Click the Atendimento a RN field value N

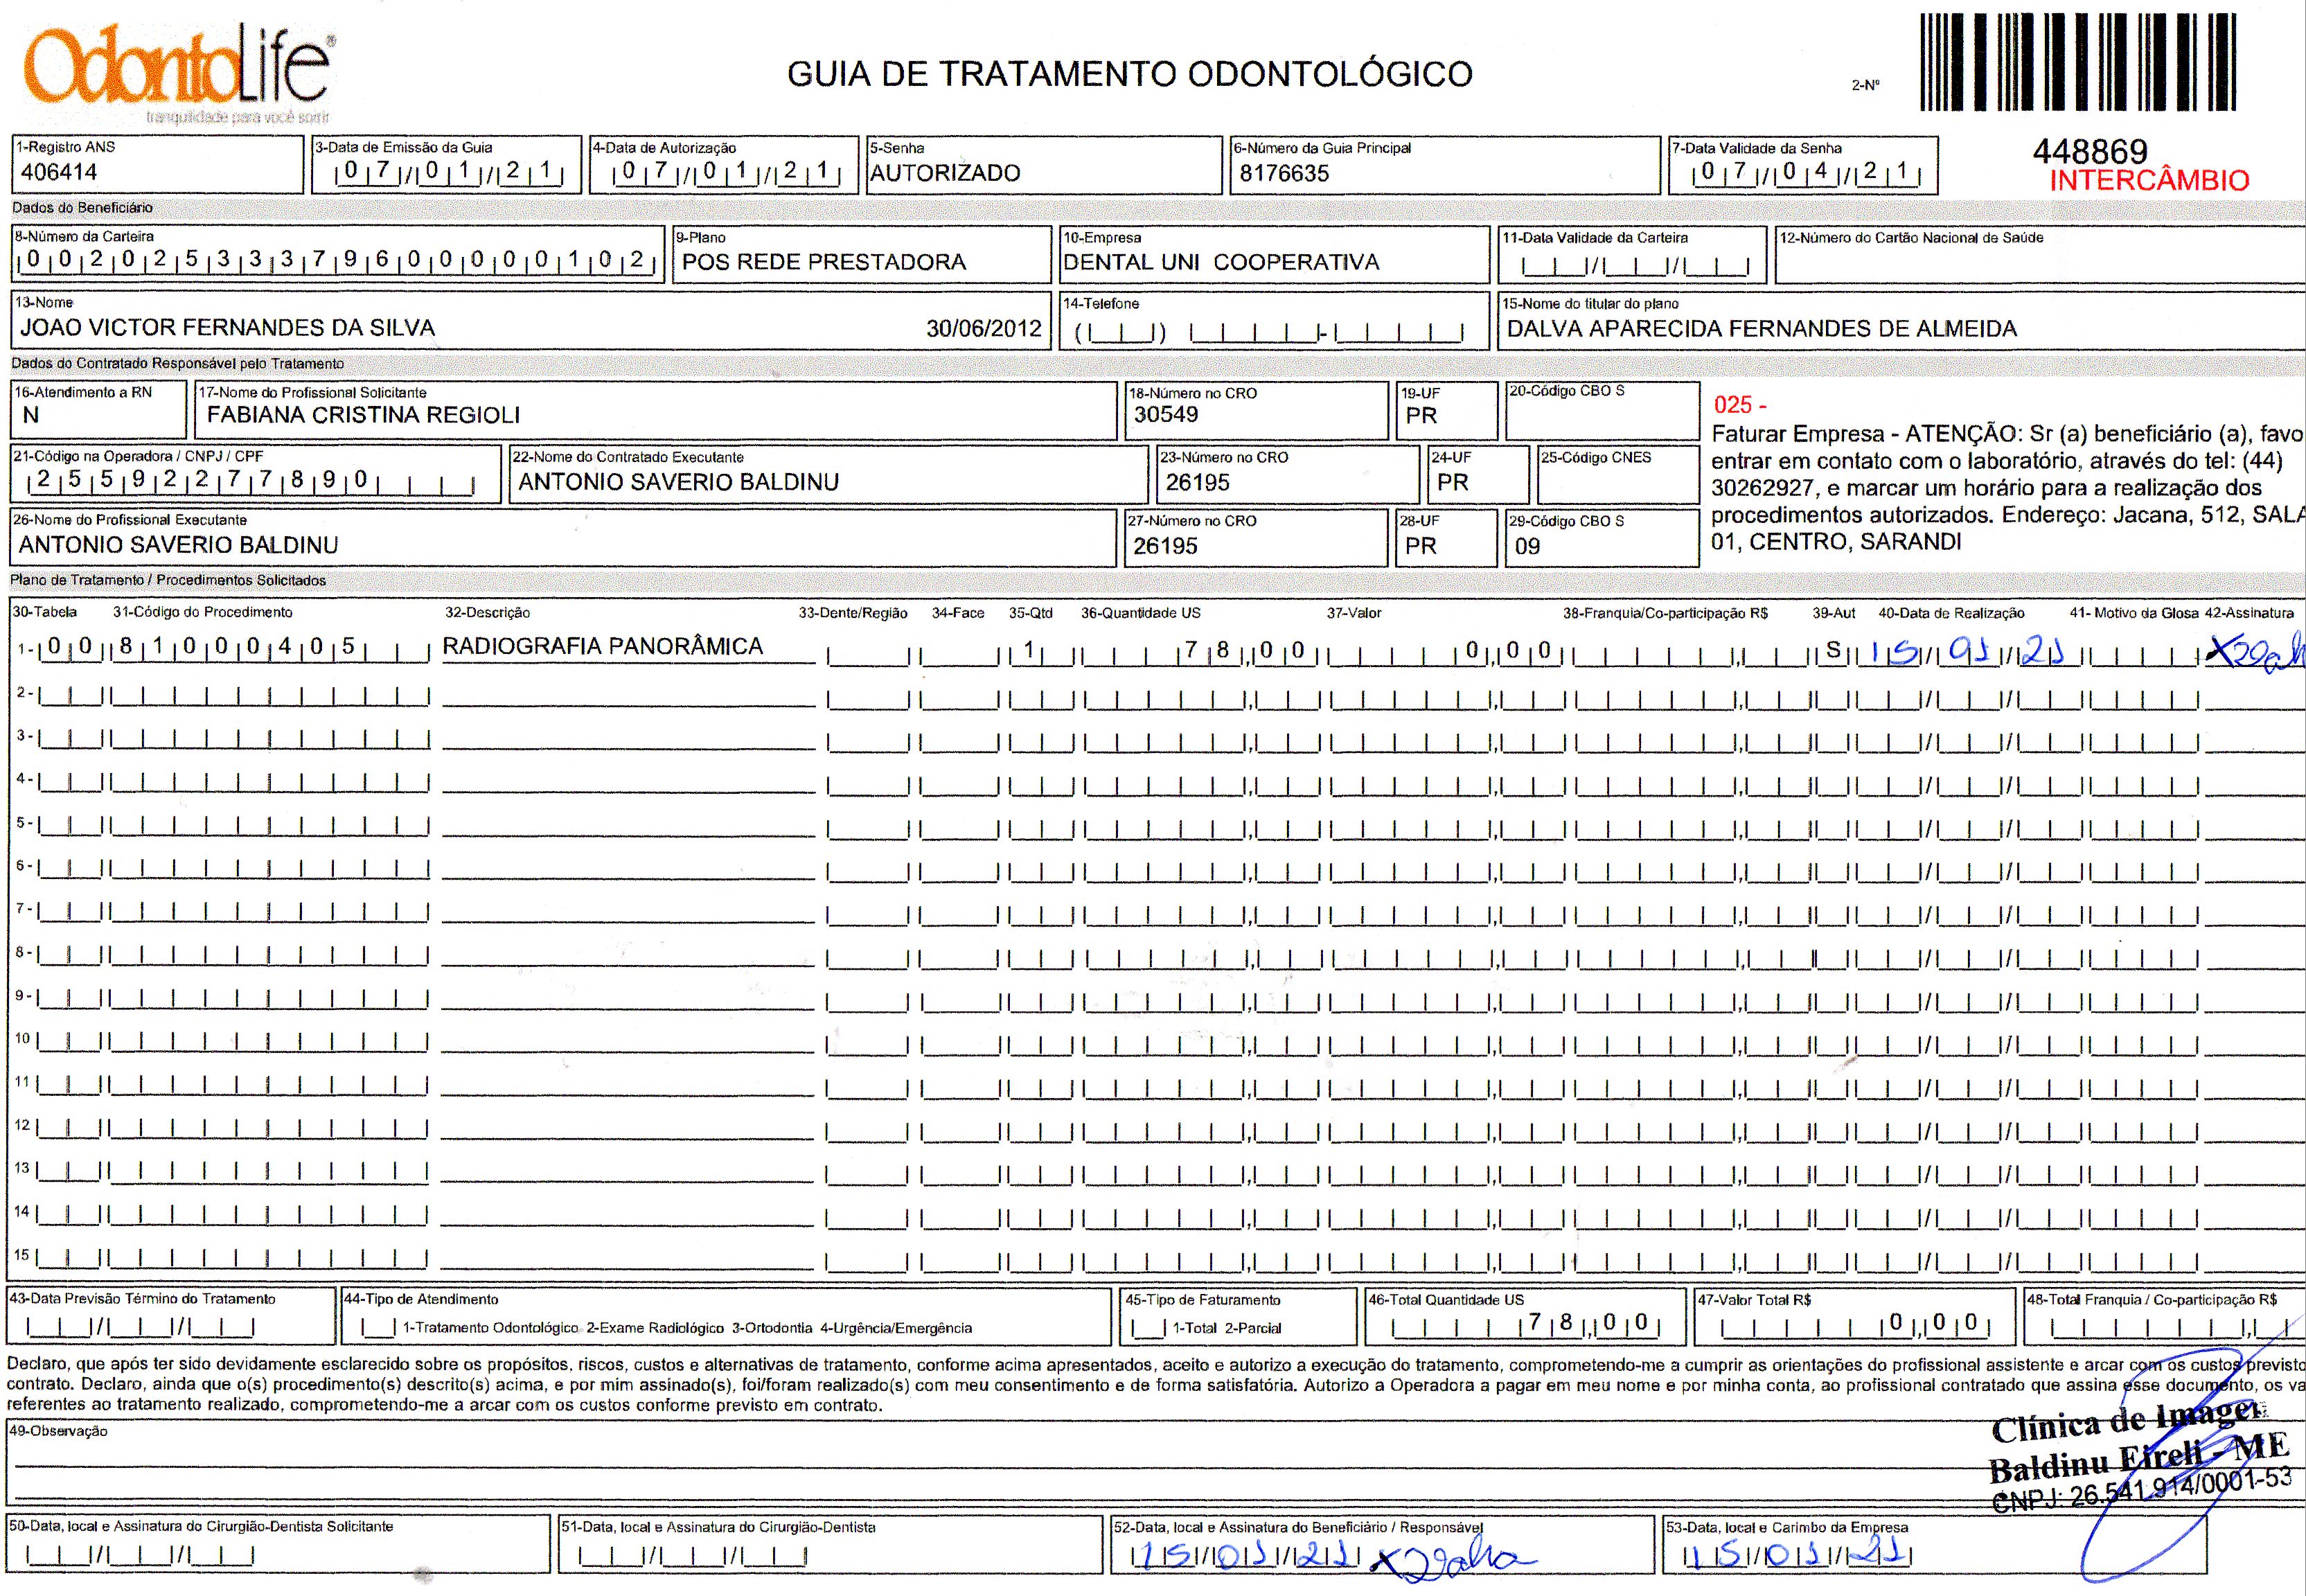tap(31, 416)
